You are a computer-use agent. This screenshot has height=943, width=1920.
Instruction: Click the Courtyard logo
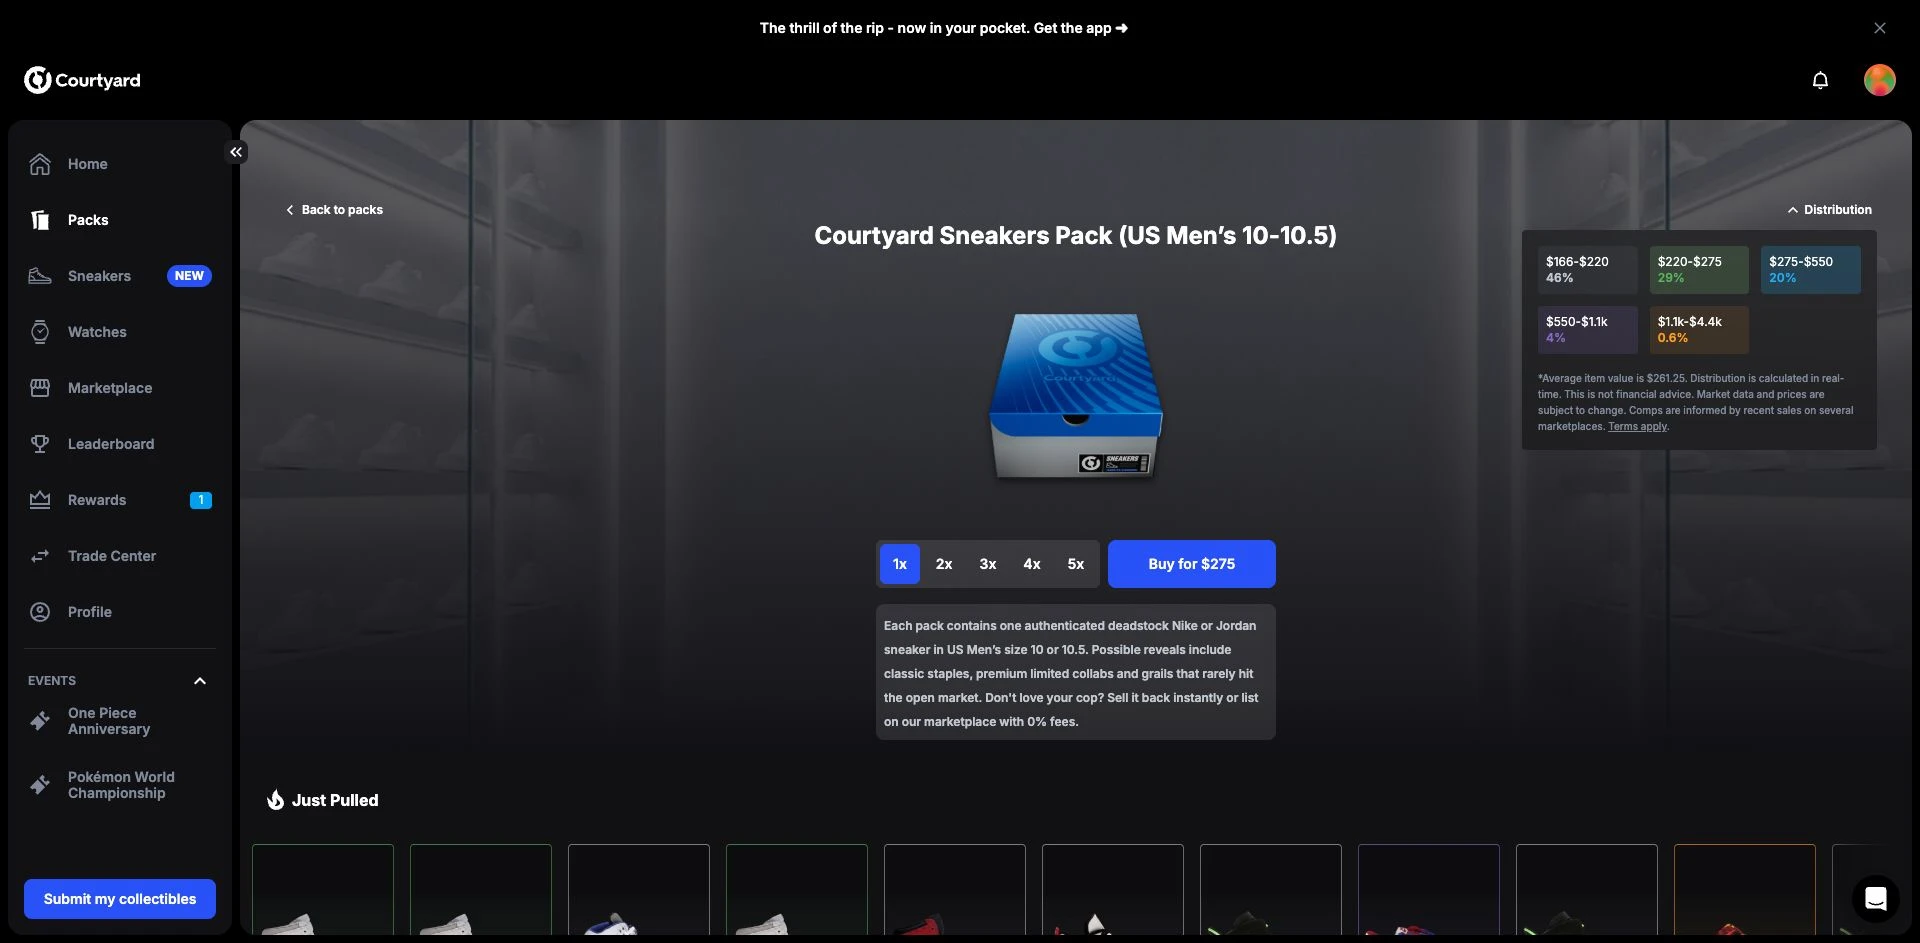coord(82,80)
